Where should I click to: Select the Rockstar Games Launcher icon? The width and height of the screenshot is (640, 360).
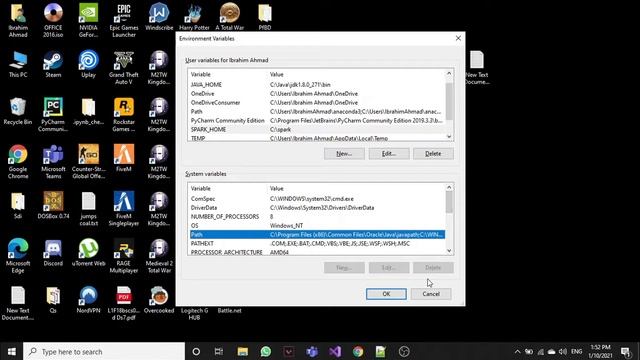click(124, 115)
